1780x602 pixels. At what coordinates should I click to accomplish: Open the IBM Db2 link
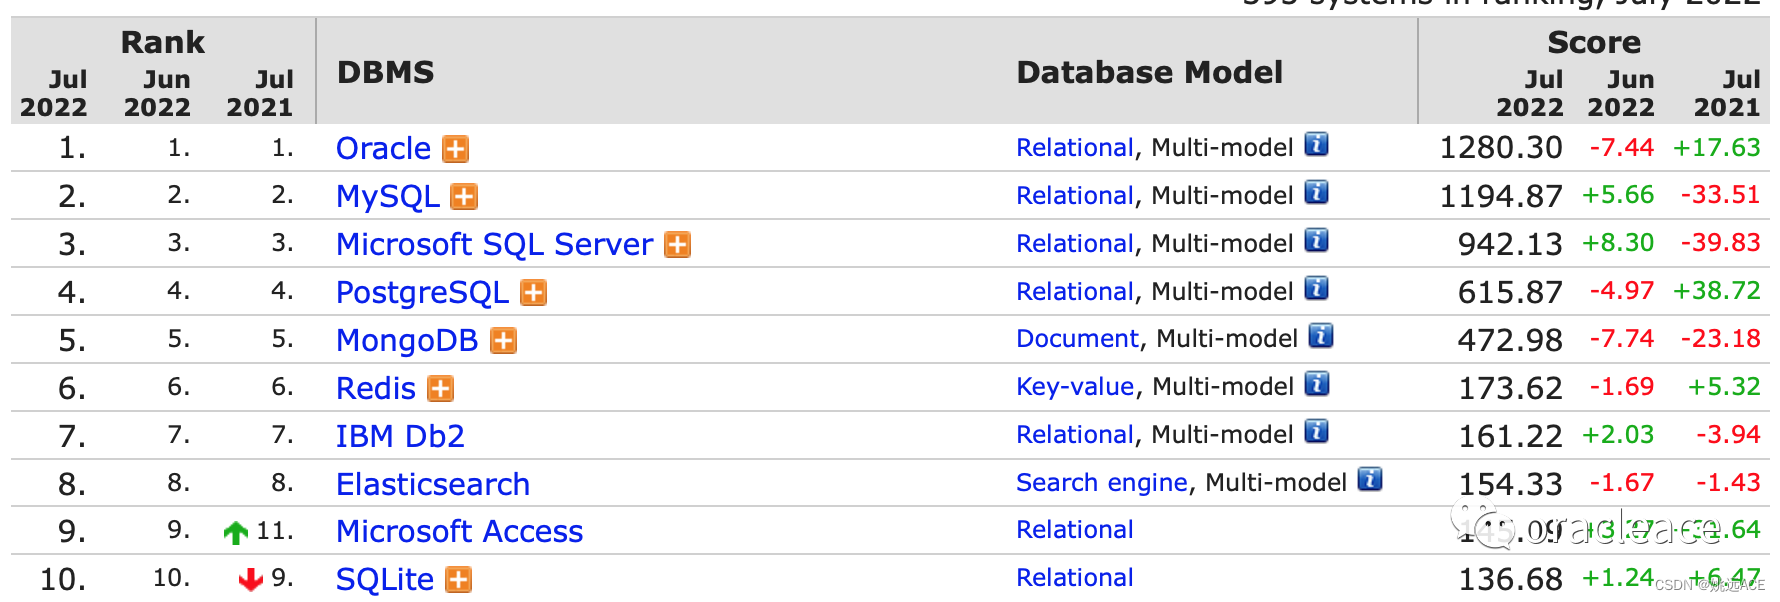(x=400, y=437)
